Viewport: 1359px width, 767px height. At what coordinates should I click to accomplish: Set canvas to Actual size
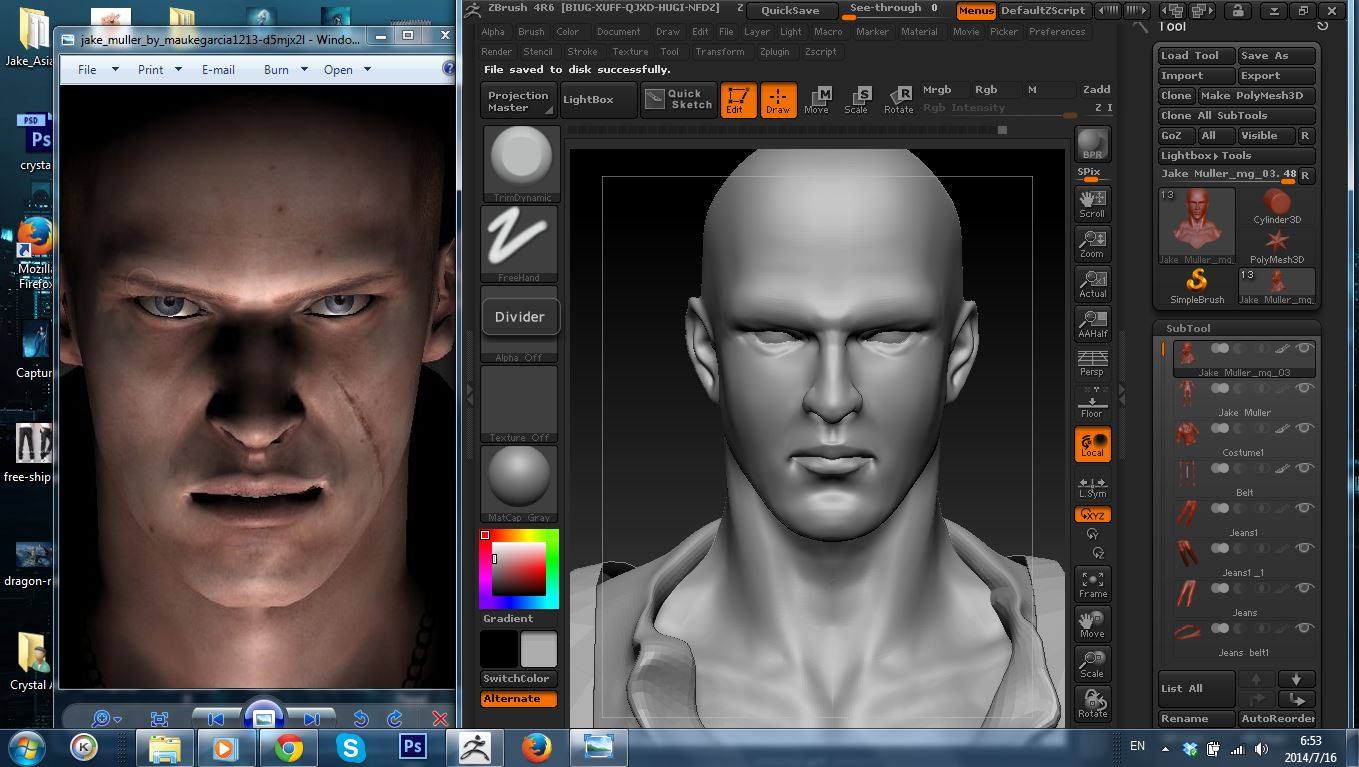[x=1092, y=283]
